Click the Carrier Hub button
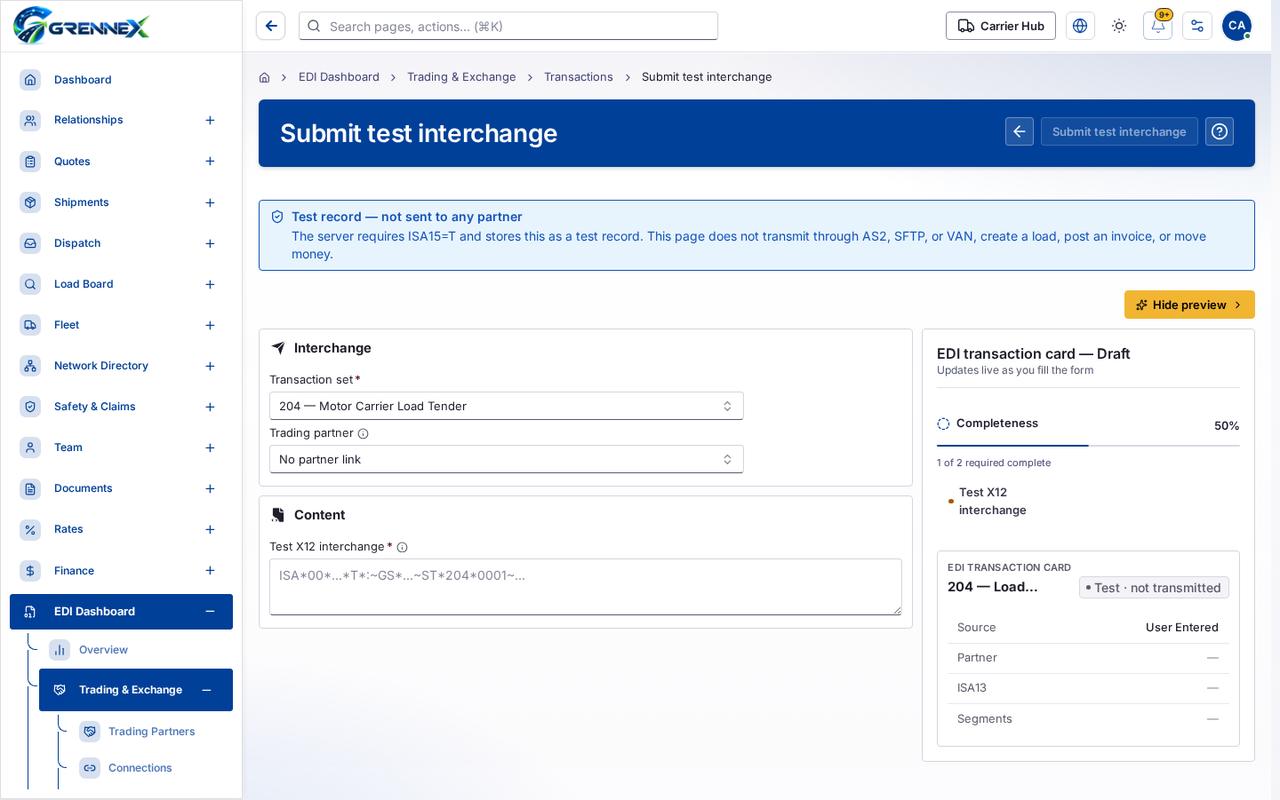The width and height of the screenshot is (1280, 800). tap(1000, 26)
